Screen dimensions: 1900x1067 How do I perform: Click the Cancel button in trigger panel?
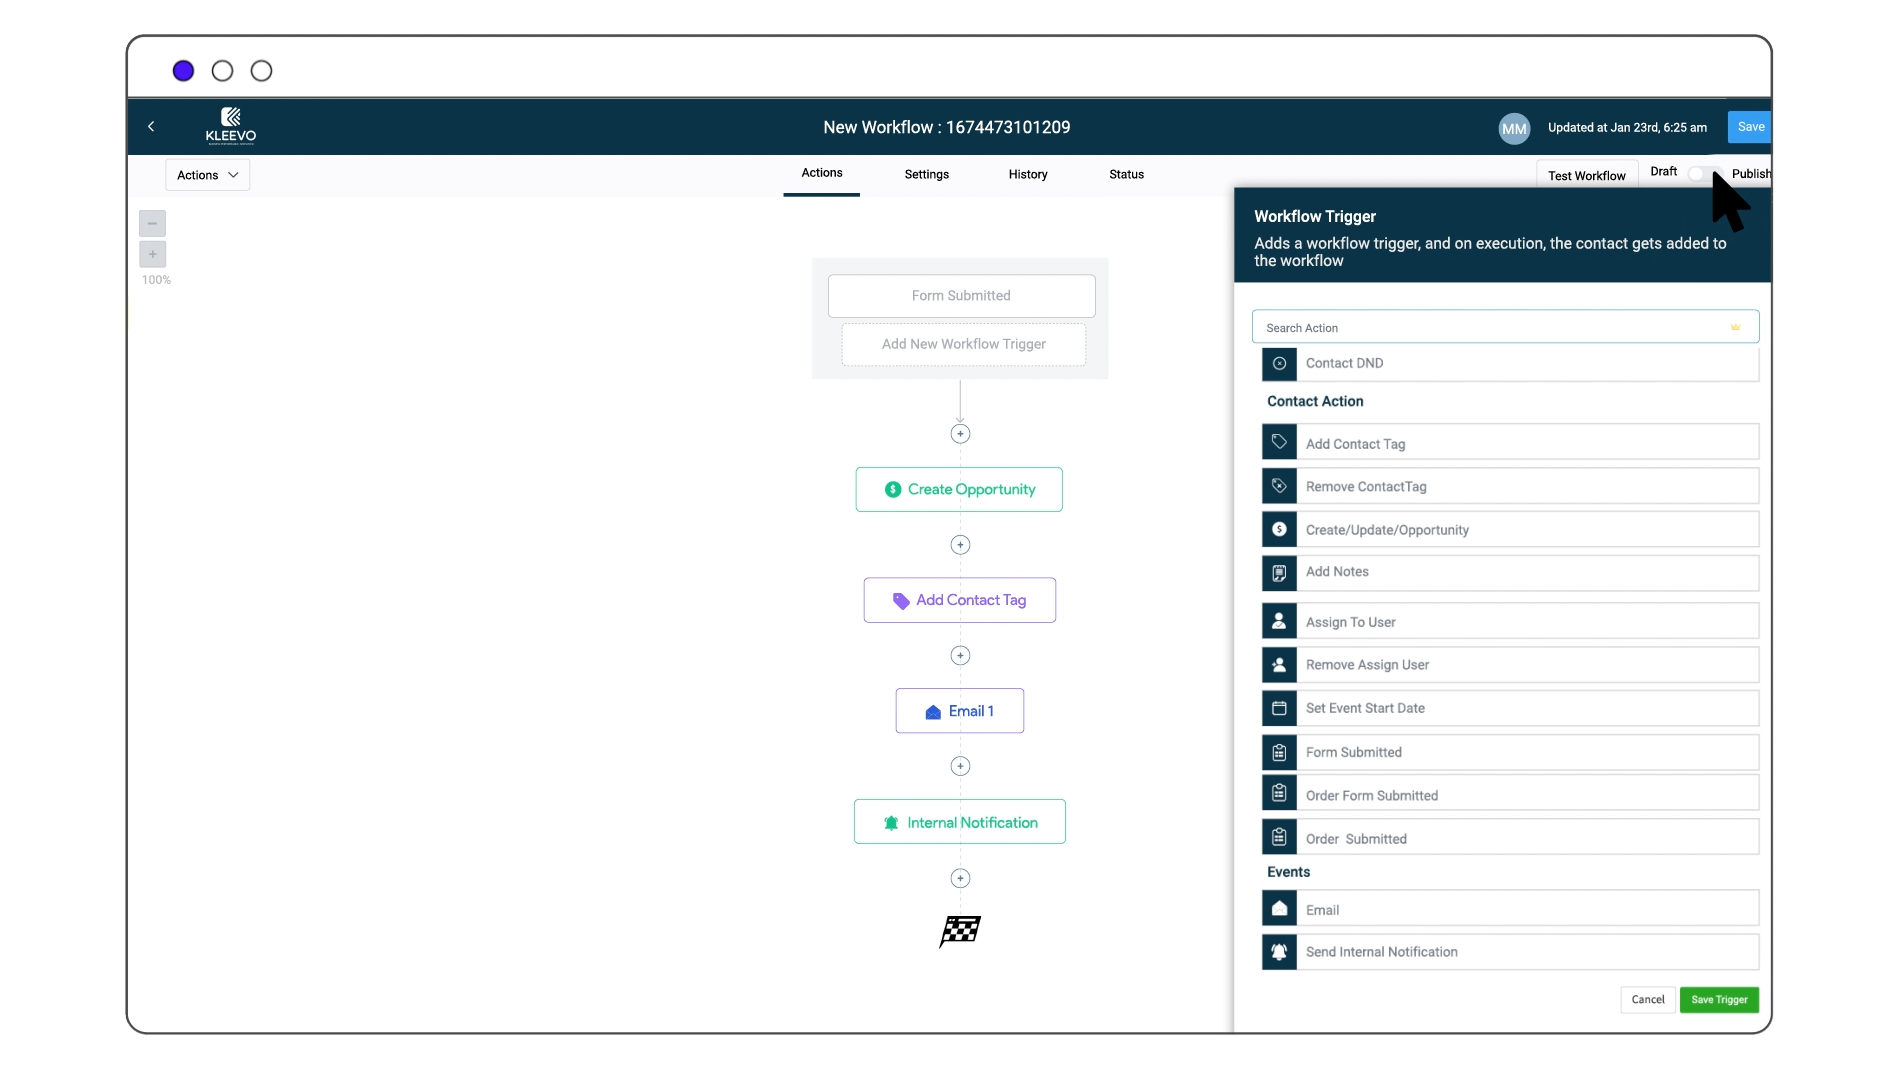1647,1000
